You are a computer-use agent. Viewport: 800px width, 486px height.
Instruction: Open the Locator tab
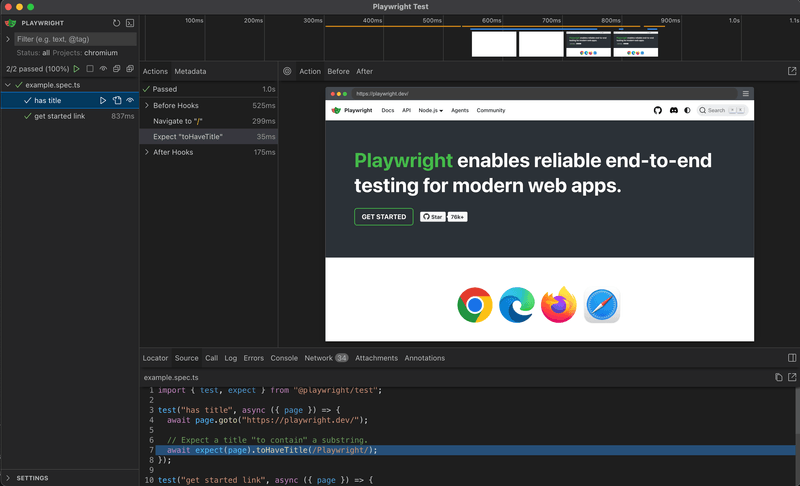(x=155, y=358)
